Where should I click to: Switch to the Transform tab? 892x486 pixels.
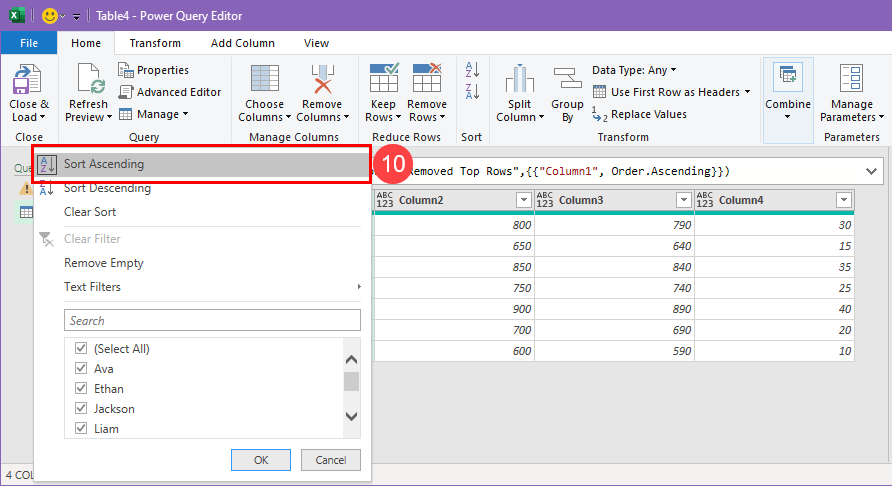155,43
